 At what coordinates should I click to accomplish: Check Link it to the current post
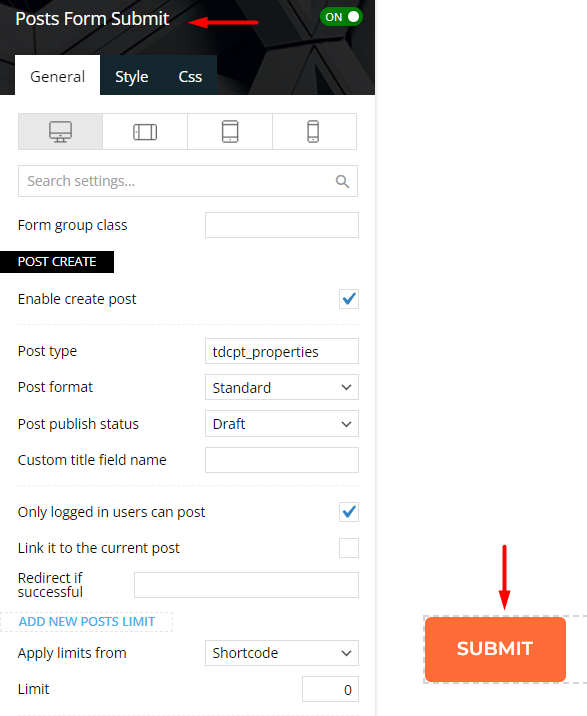coord(349,548)
